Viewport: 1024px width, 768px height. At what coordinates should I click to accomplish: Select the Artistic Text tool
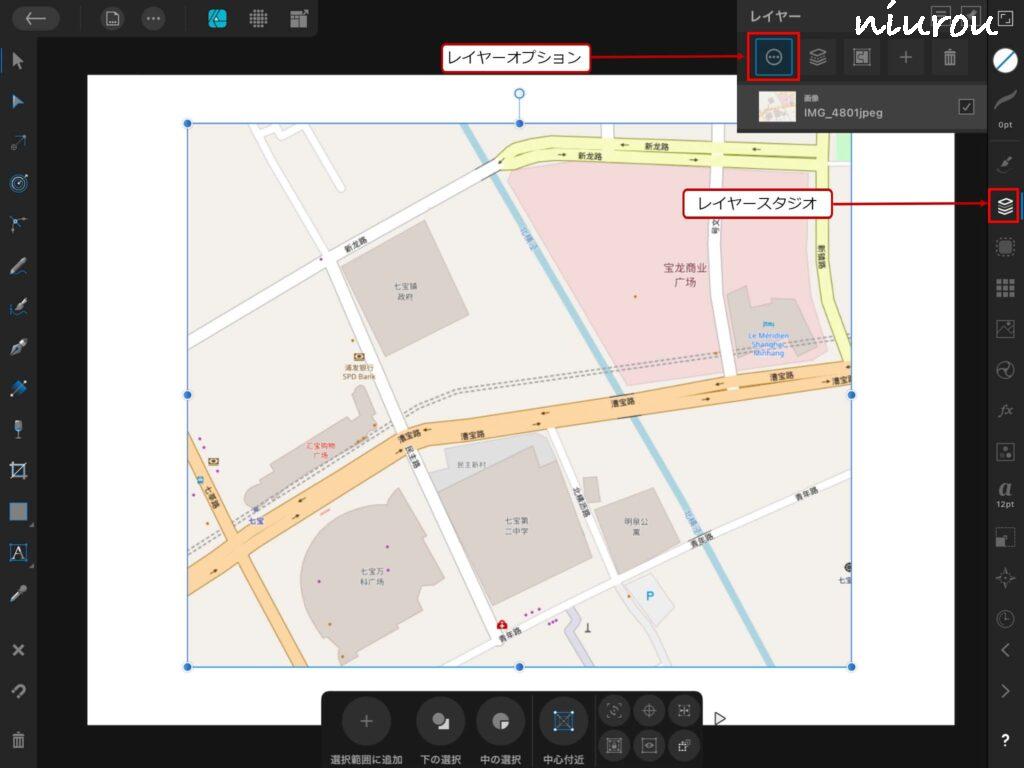tap(18, 552)
